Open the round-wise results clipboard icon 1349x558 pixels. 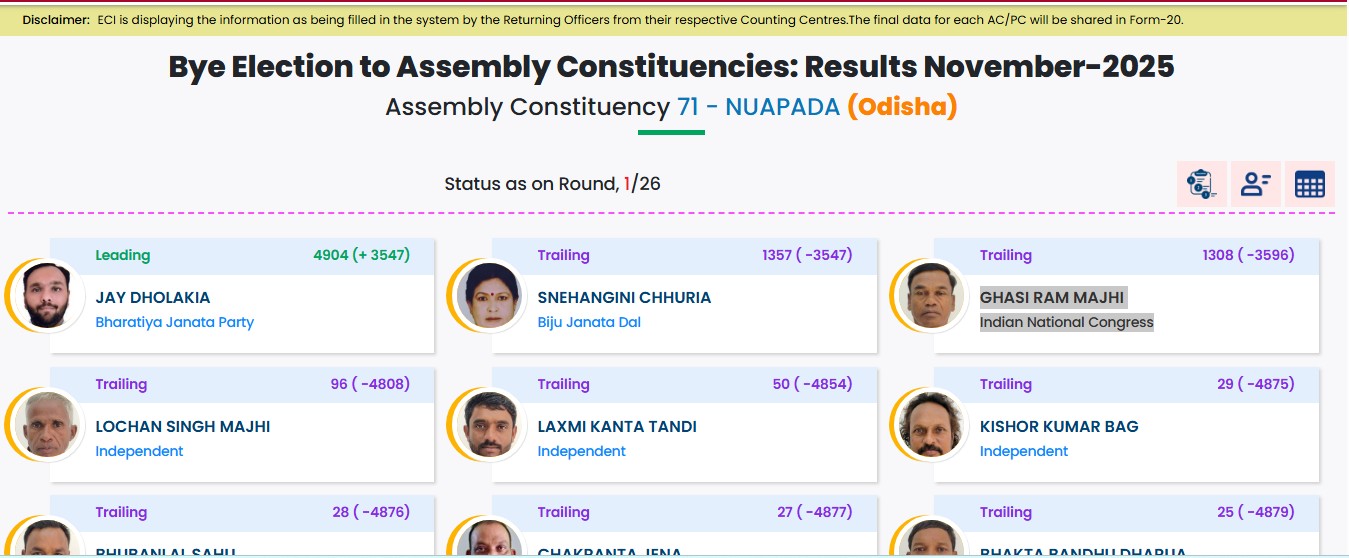pos(1201,184)
